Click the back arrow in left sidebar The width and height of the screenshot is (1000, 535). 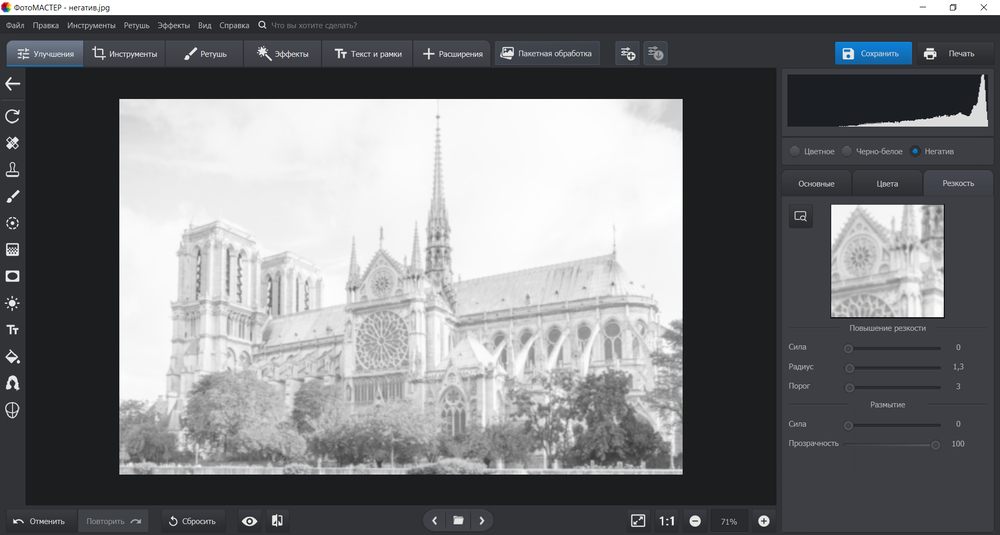(13, 85)
